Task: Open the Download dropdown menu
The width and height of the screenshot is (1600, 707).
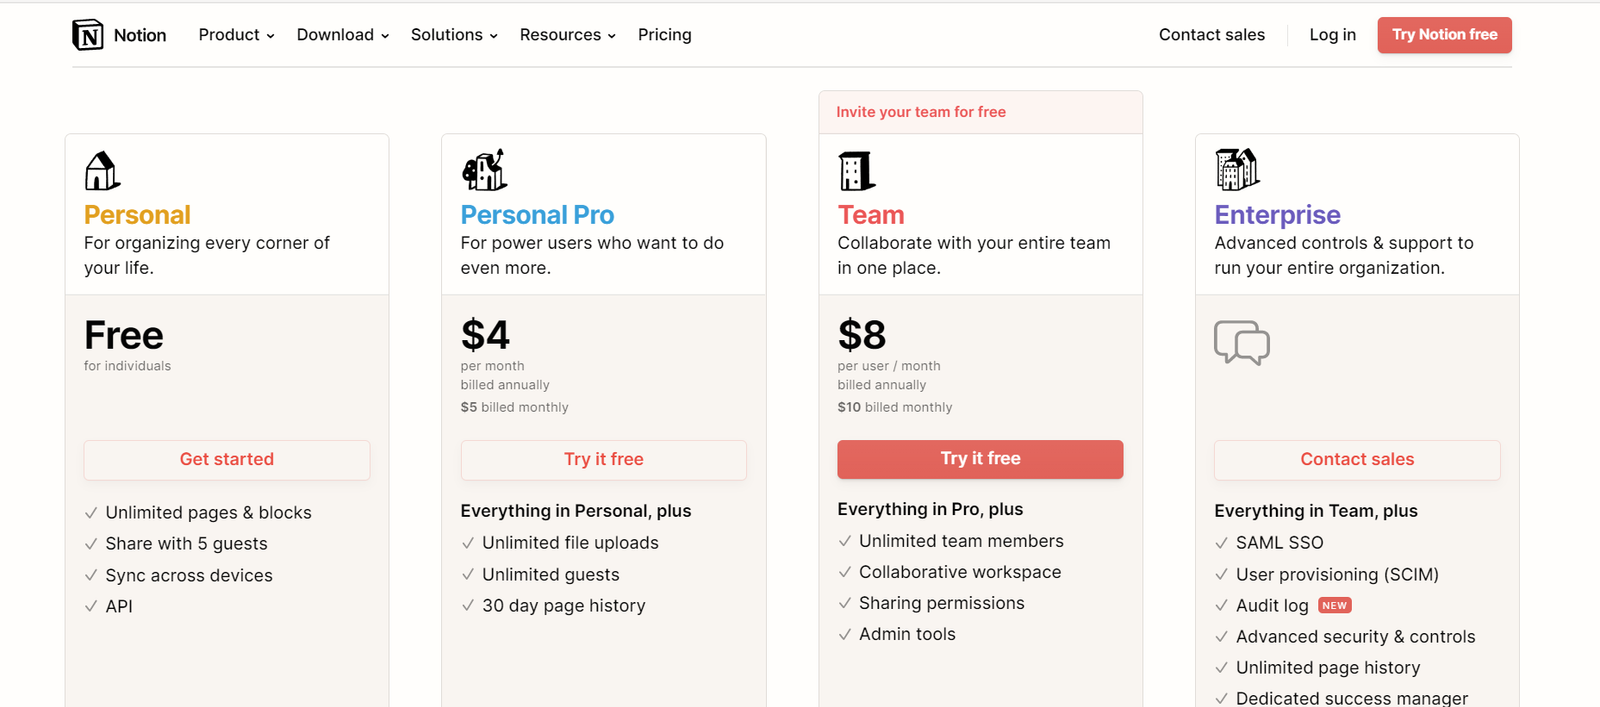Action: tap(343, 35)
